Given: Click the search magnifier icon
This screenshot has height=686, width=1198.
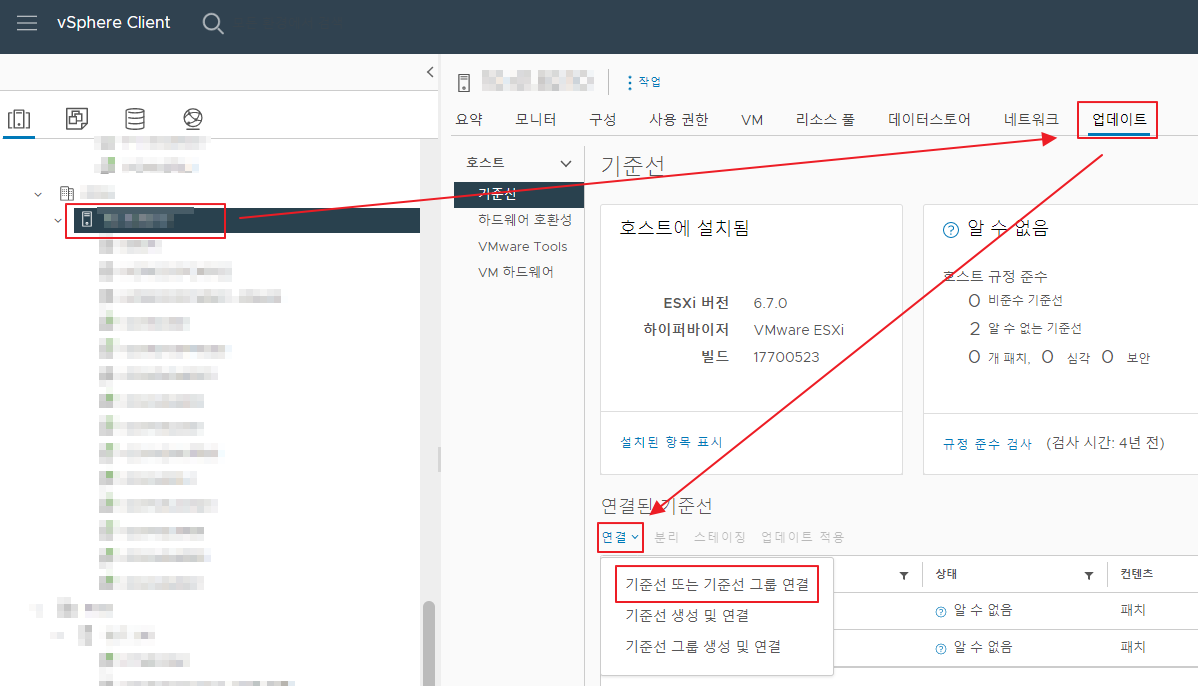Looking at the screenshot, I should 213,24.
